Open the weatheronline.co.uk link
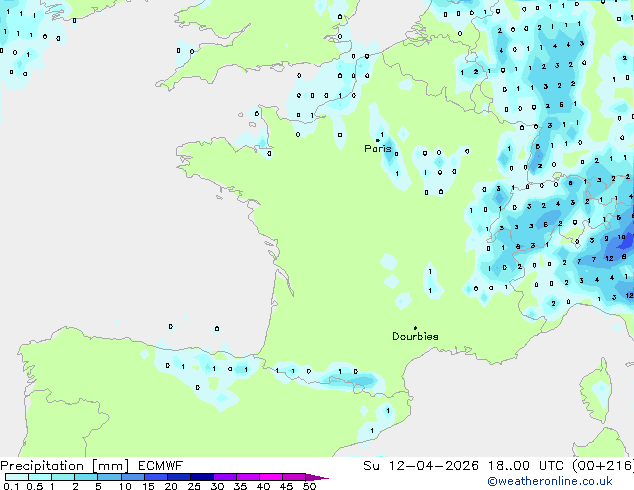 pyautogui.click(x=550, y=481)
